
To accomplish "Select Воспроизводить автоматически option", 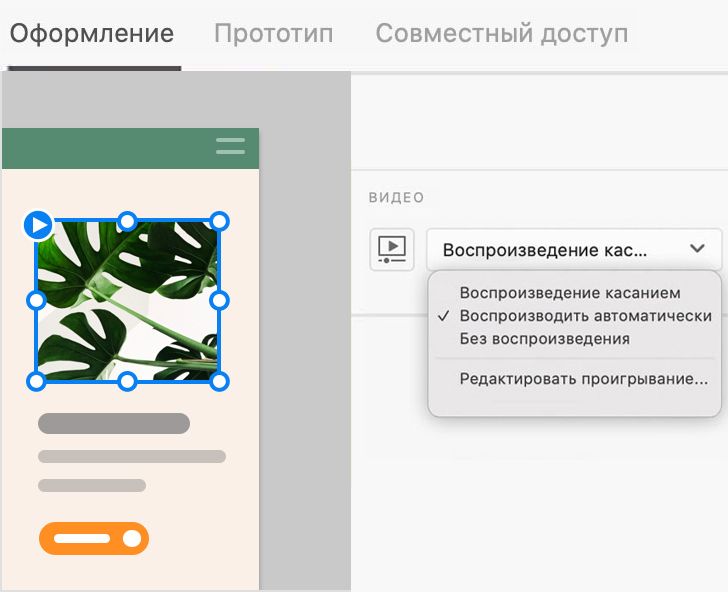I will [585, 316].
